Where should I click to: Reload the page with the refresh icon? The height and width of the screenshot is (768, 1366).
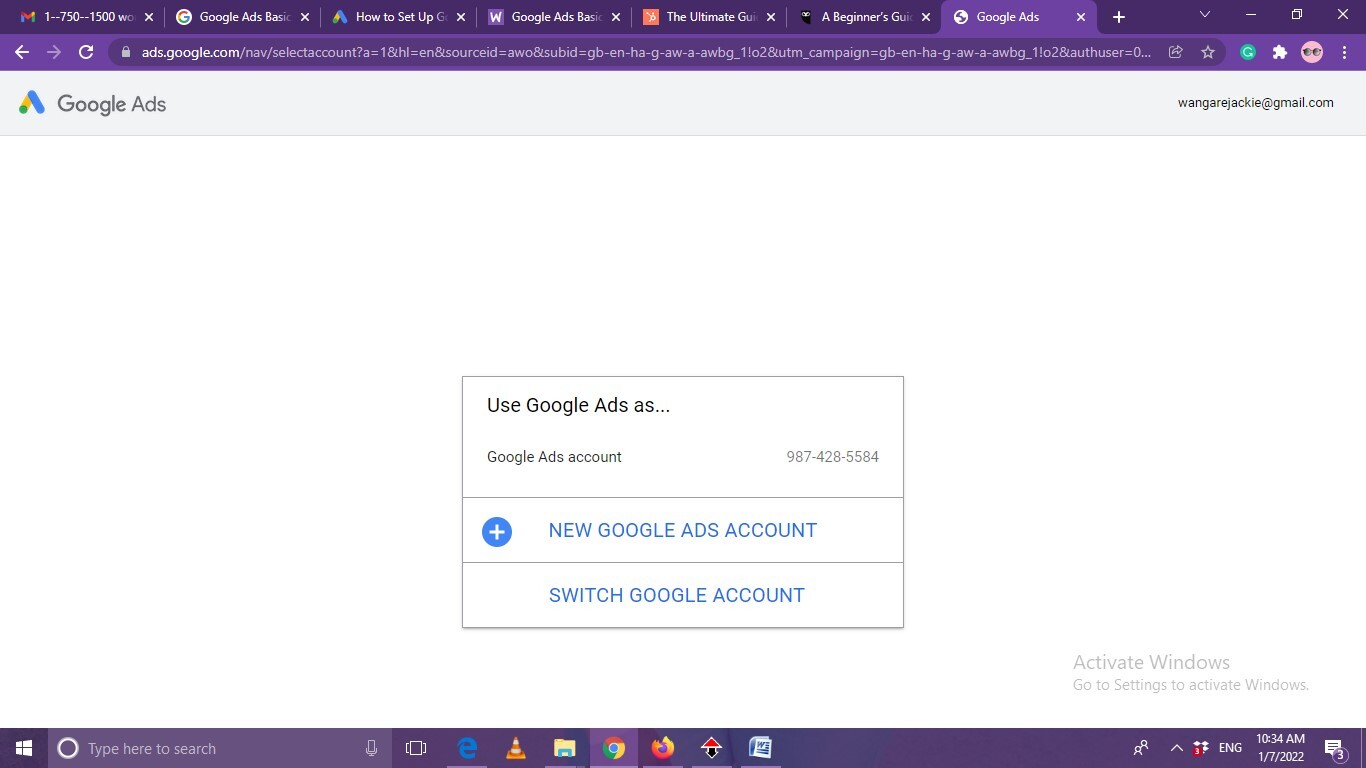(x=86, y=52)
